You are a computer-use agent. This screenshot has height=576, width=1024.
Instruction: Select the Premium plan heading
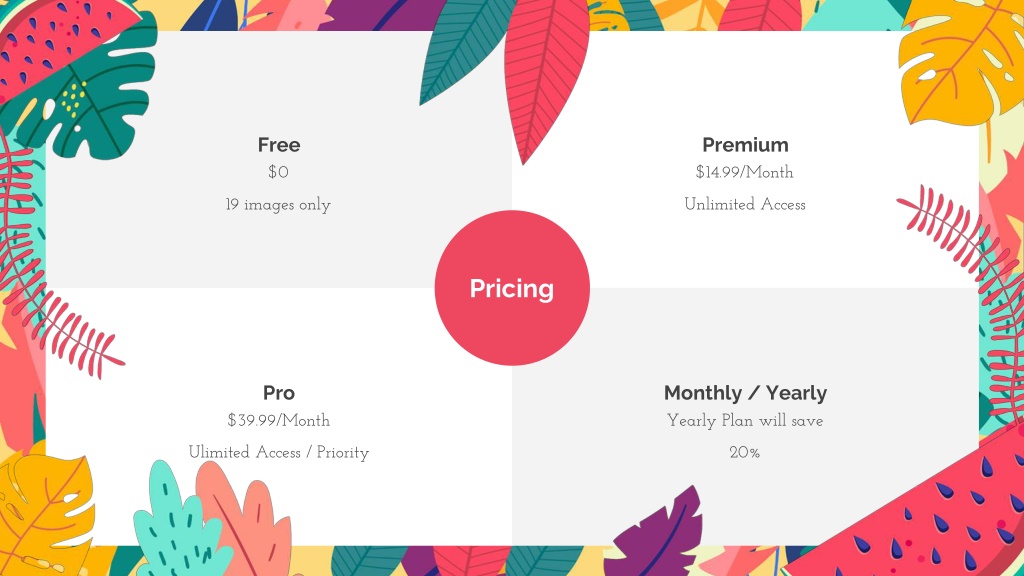pyautogui.click(x=745, y=144)
